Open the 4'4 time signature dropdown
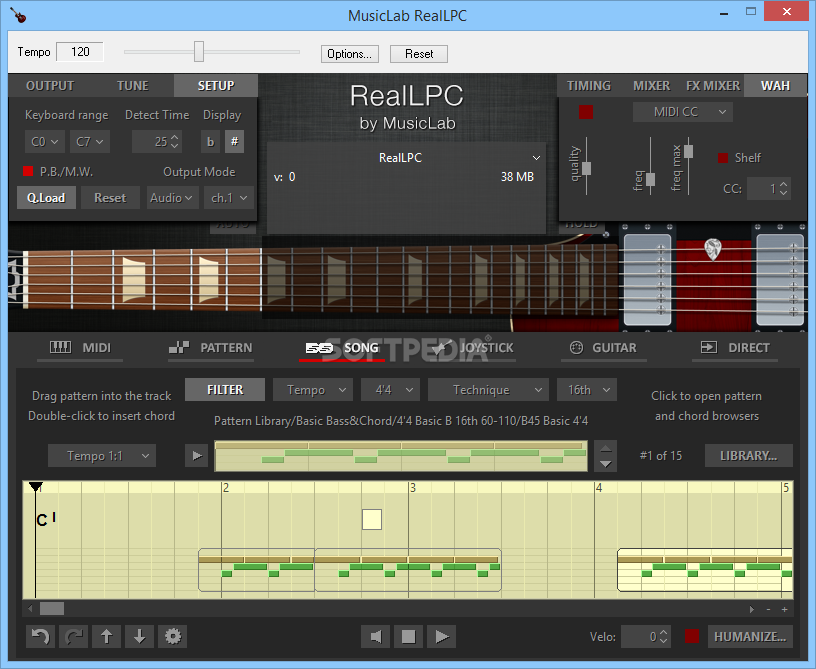Viewport: 816px width, 669px height. pyautogui.click(x=390, y=390)
